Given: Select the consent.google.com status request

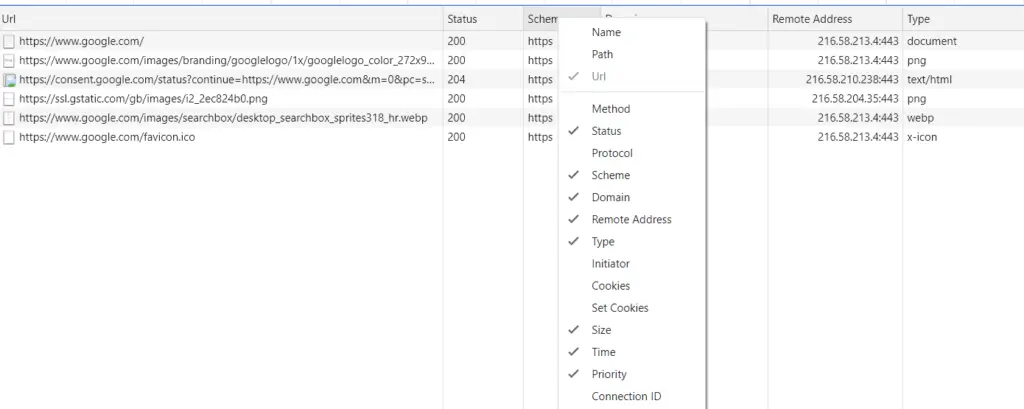Looking at the screenshot, I should click(x=227, y=80).
